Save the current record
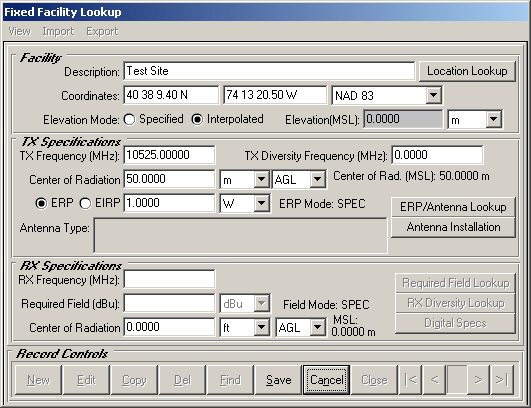Viewport: 531px width, 408px height. click(278, 380)
